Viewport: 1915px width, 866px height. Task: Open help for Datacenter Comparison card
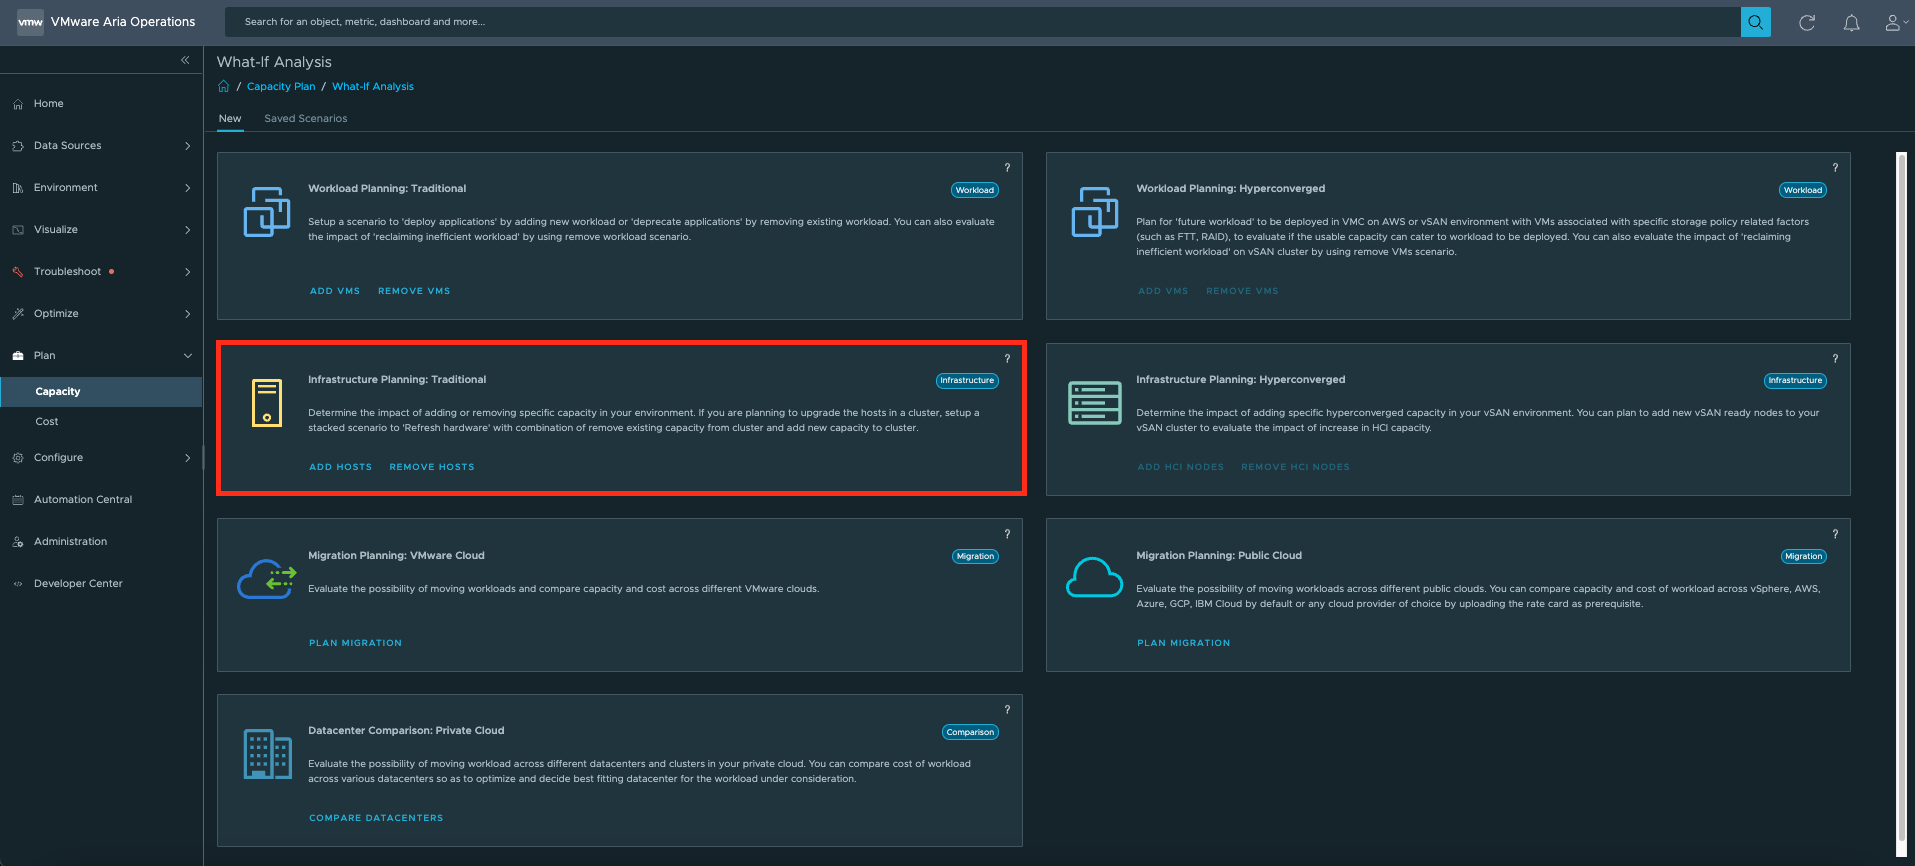tap(1007, 710)
